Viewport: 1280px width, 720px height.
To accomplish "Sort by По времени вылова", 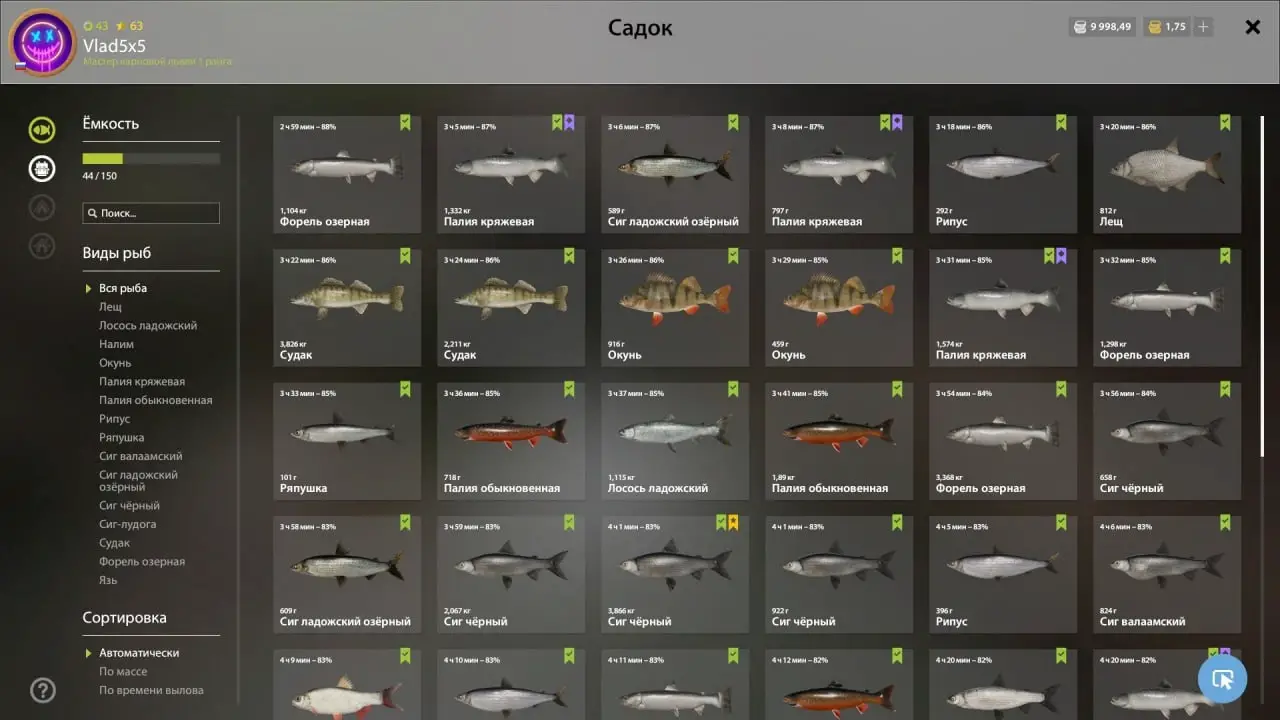I will (x=151, y=690).
